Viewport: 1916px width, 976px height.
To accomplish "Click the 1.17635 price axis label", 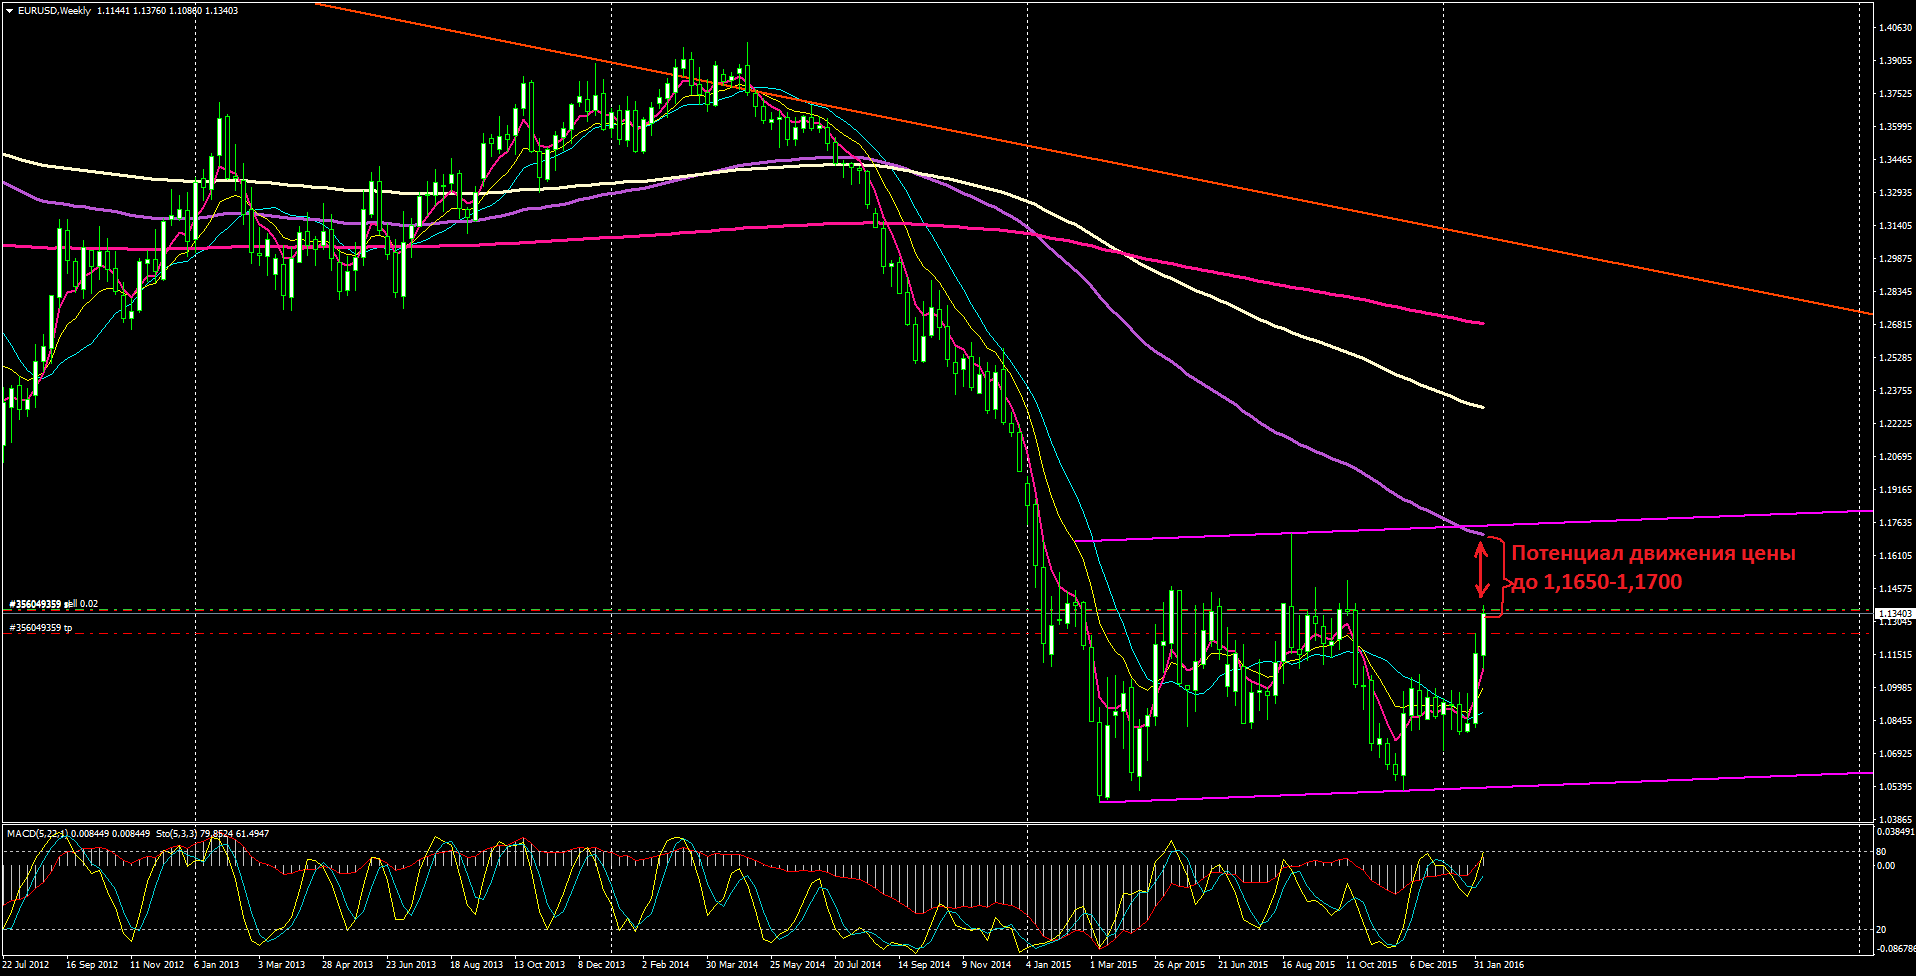I will (1895, 523).
